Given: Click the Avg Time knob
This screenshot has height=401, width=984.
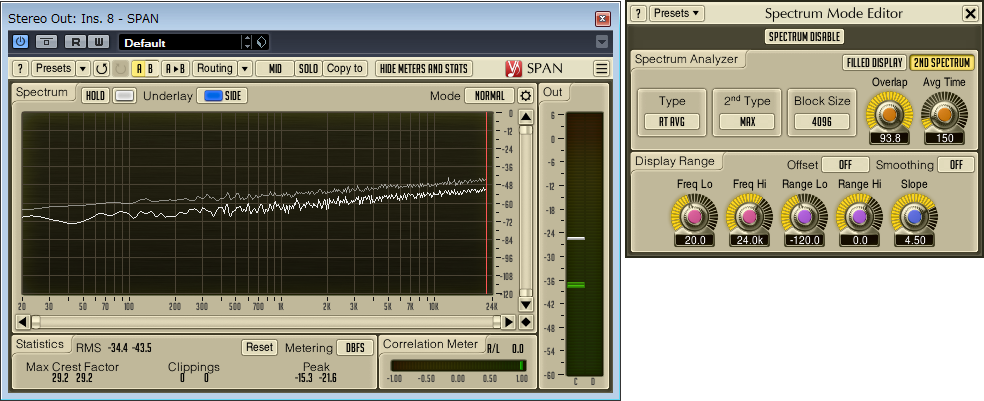Looking at the screenshot, I should (944, 114).
